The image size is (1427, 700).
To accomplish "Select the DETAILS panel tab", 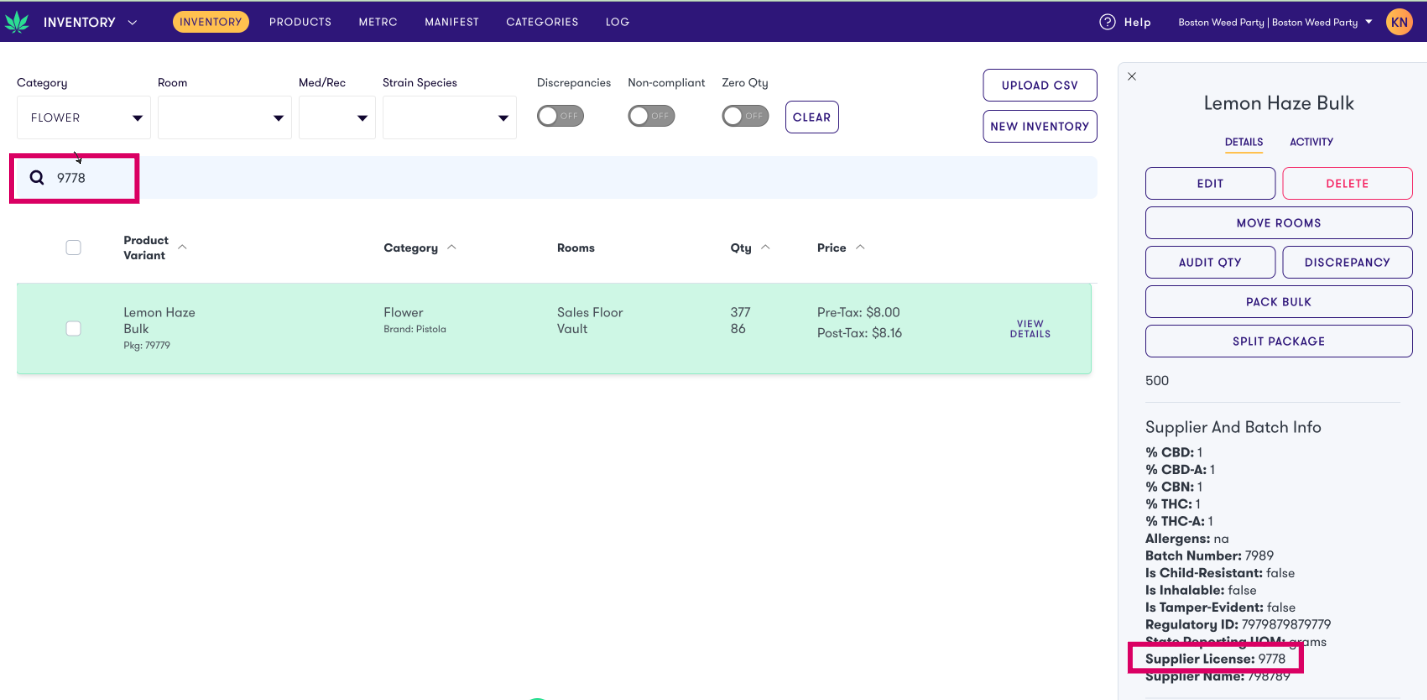I will tap(1244, 142).
